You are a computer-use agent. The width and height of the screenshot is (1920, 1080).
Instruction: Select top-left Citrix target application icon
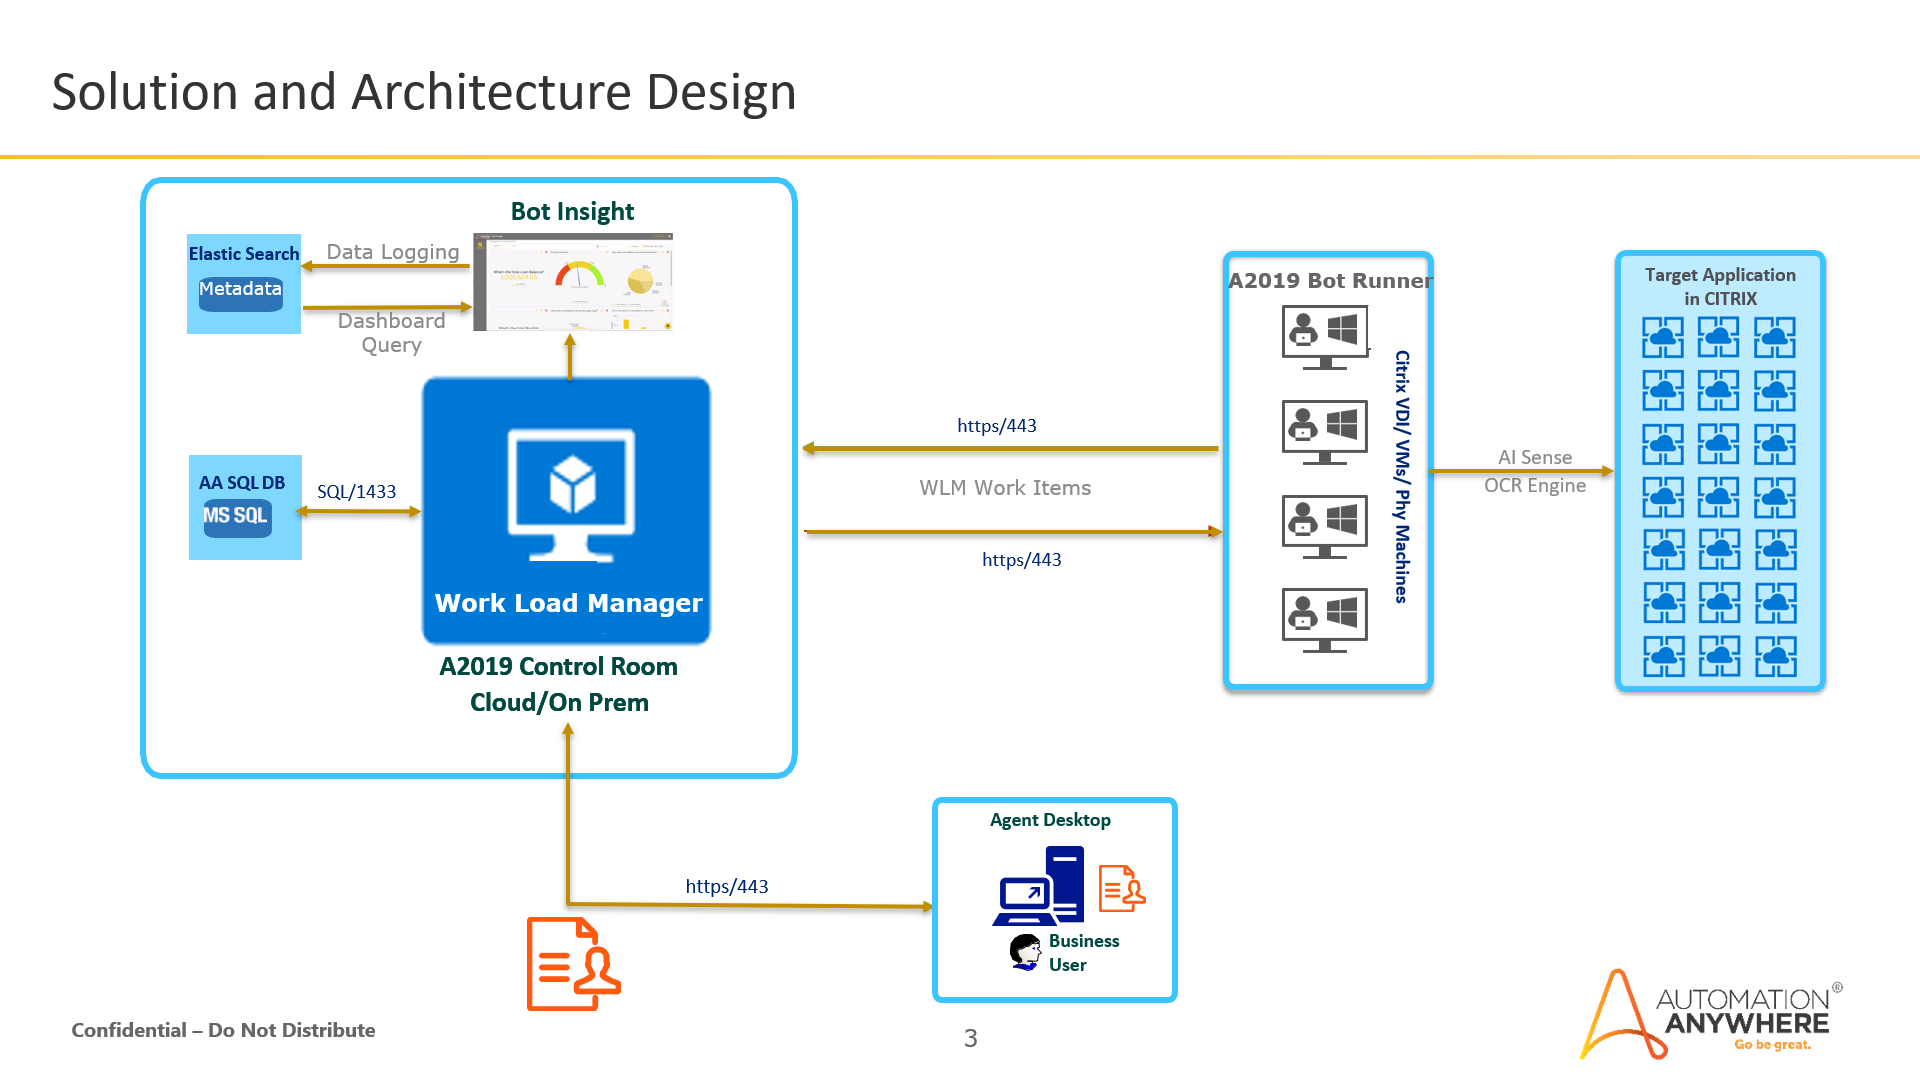1662,338
